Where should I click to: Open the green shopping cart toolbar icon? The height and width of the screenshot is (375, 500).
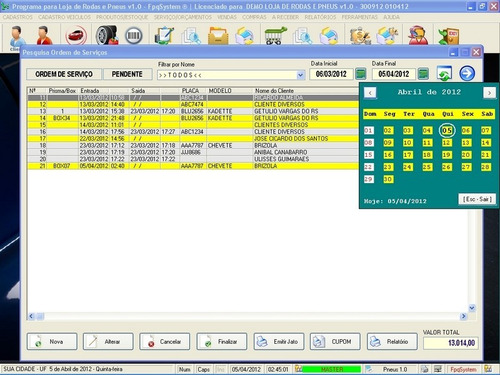point(275,35)
